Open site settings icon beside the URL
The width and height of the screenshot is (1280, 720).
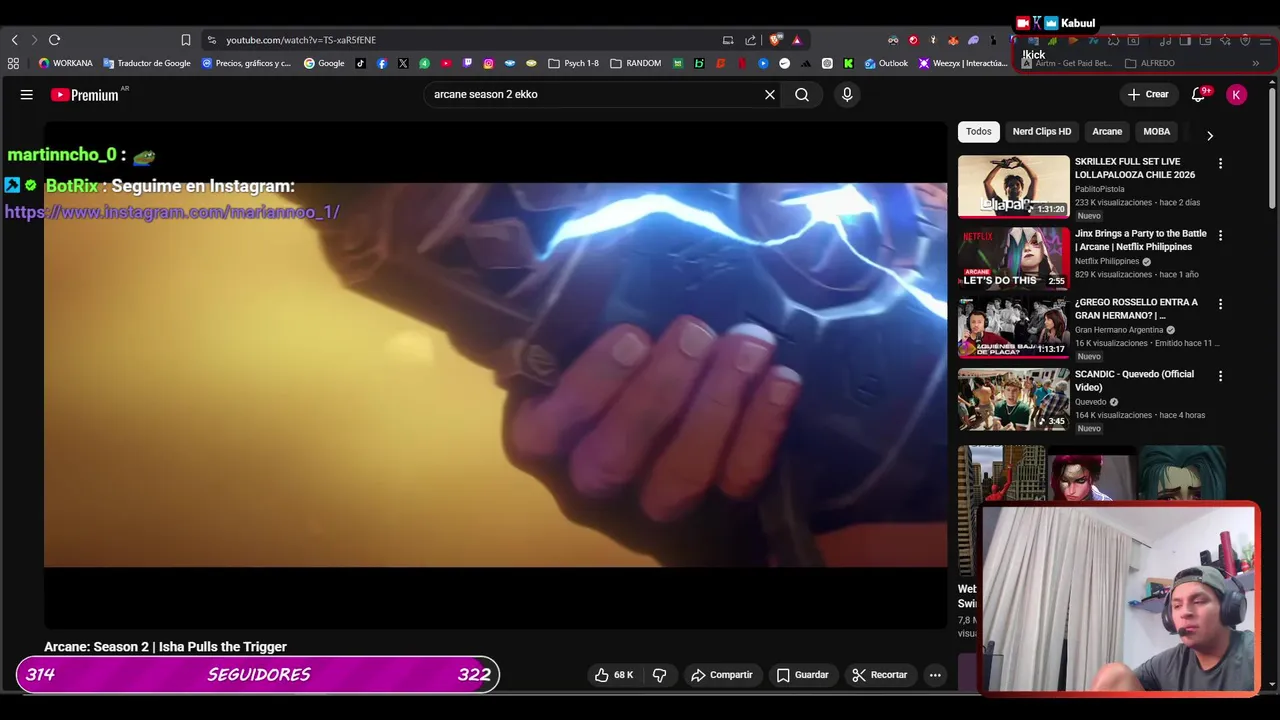pyautogui.click(x=211, y=40)
